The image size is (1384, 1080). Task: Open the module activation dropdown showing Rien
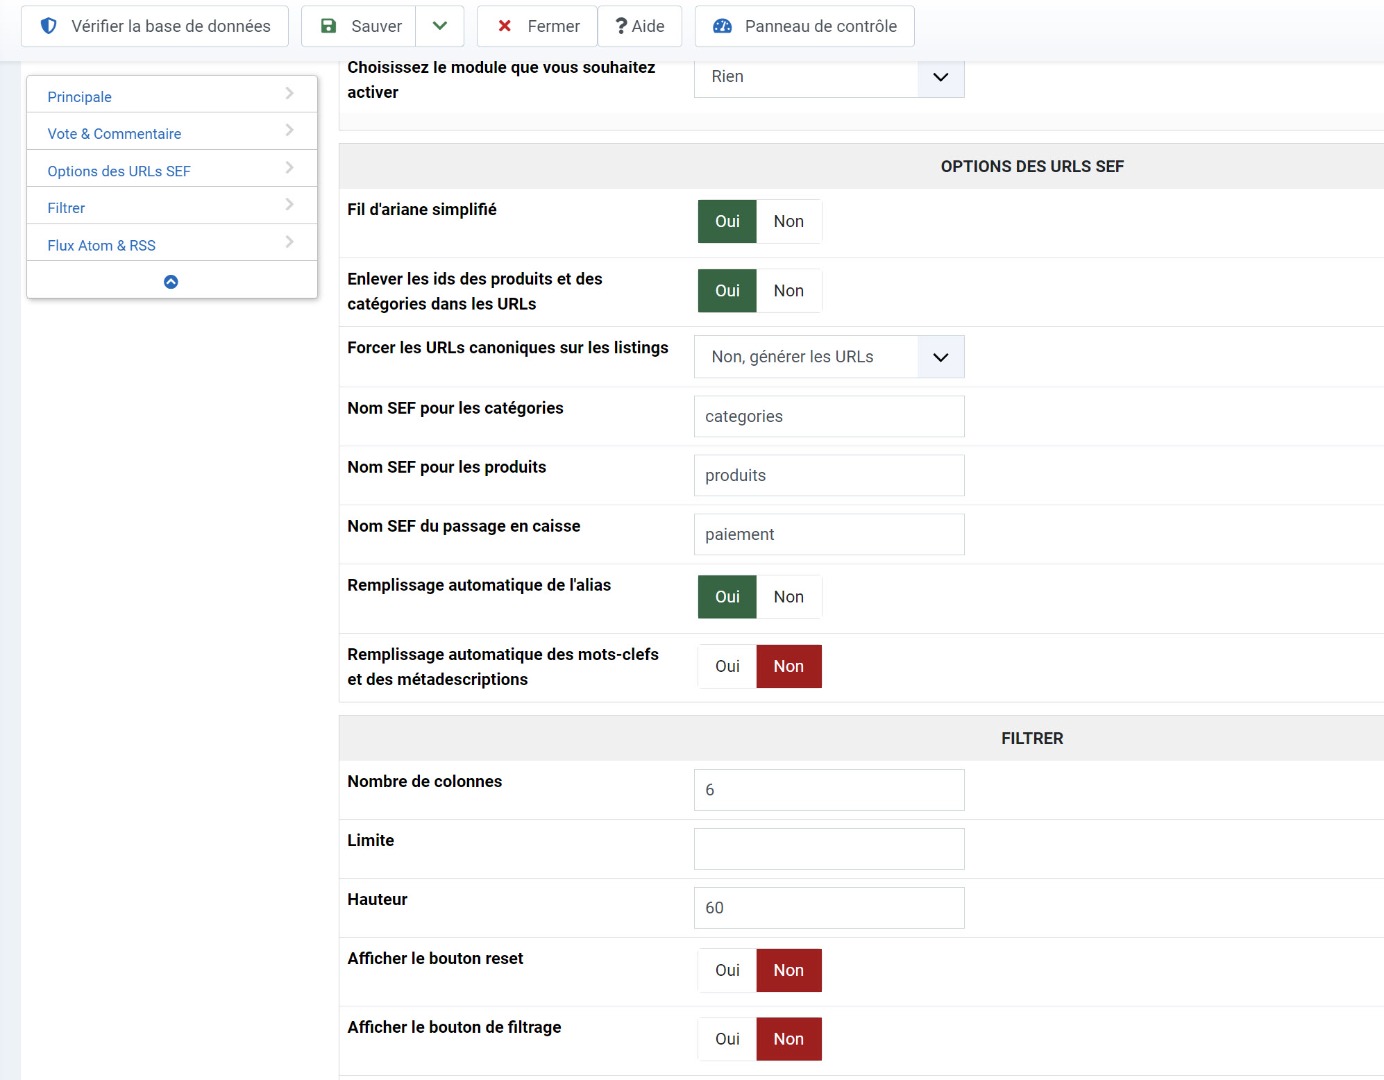829,77
